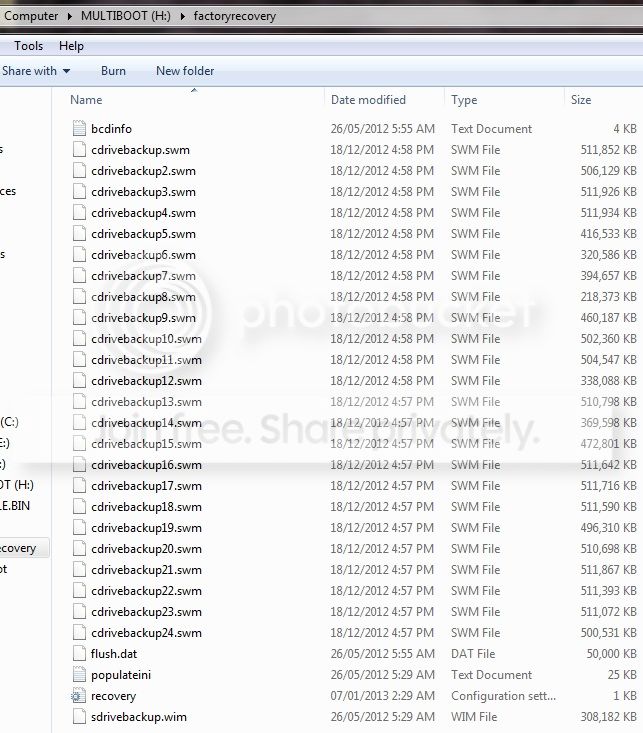Viewport: 643px width, 733px height.
Task: Click the cdrivebackup9.swm file icon
Action: [79, 318]
